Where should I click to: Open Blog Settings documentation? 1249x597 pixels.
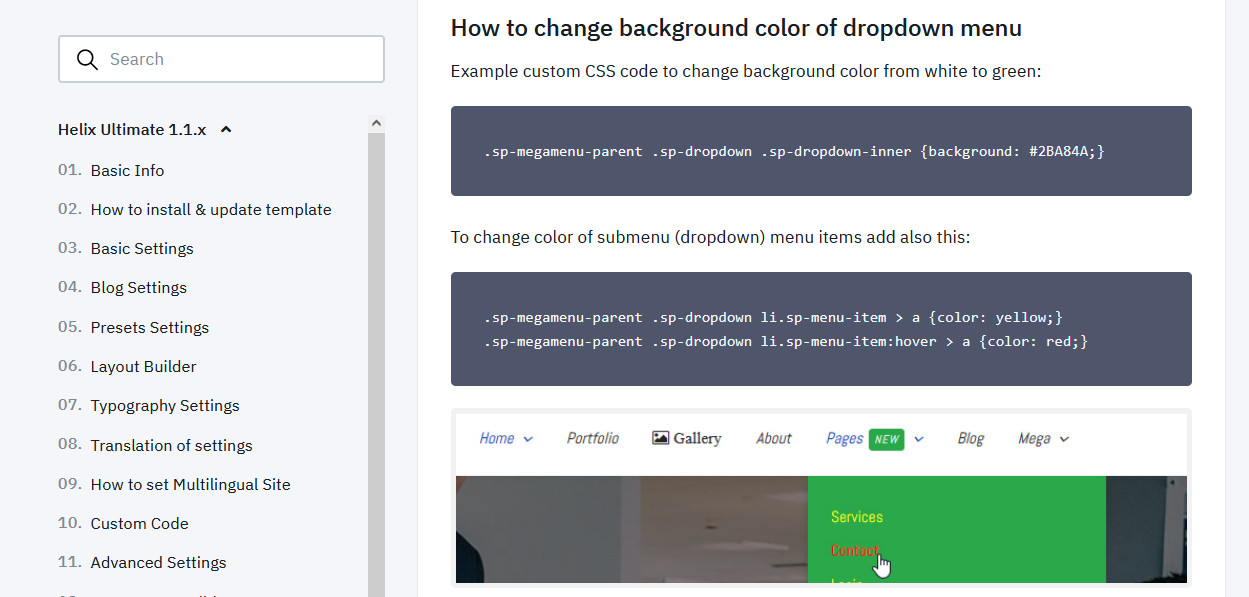(x=139, y=288)
